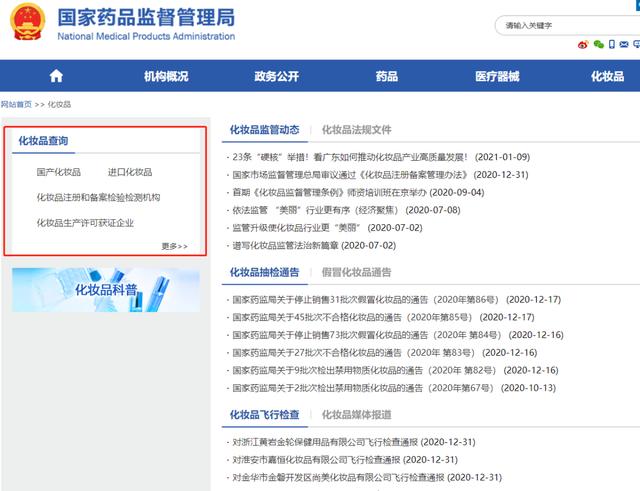Click 更多>> in 化妆品查询 panel
The height and width of the screenshot is (491, 640).
pyautogui.click(x=174, y=246)
